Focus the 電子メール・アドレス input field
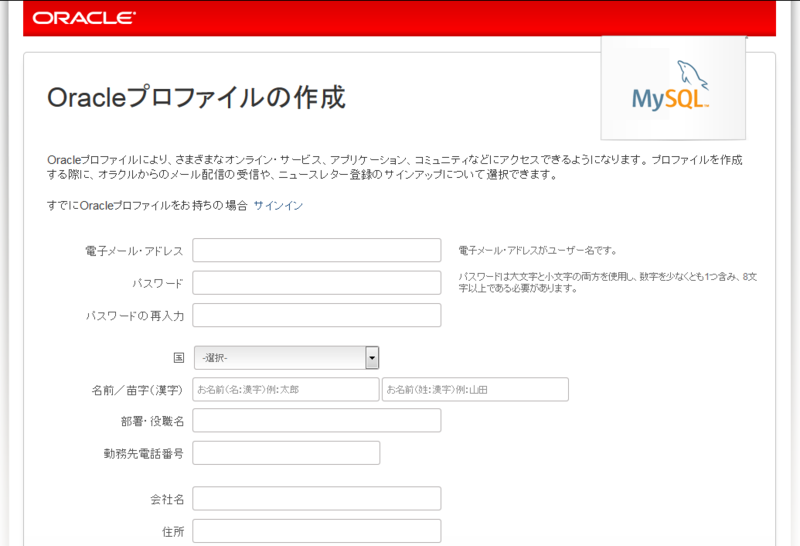Screen dimensions: 800x546 point(317,250)
